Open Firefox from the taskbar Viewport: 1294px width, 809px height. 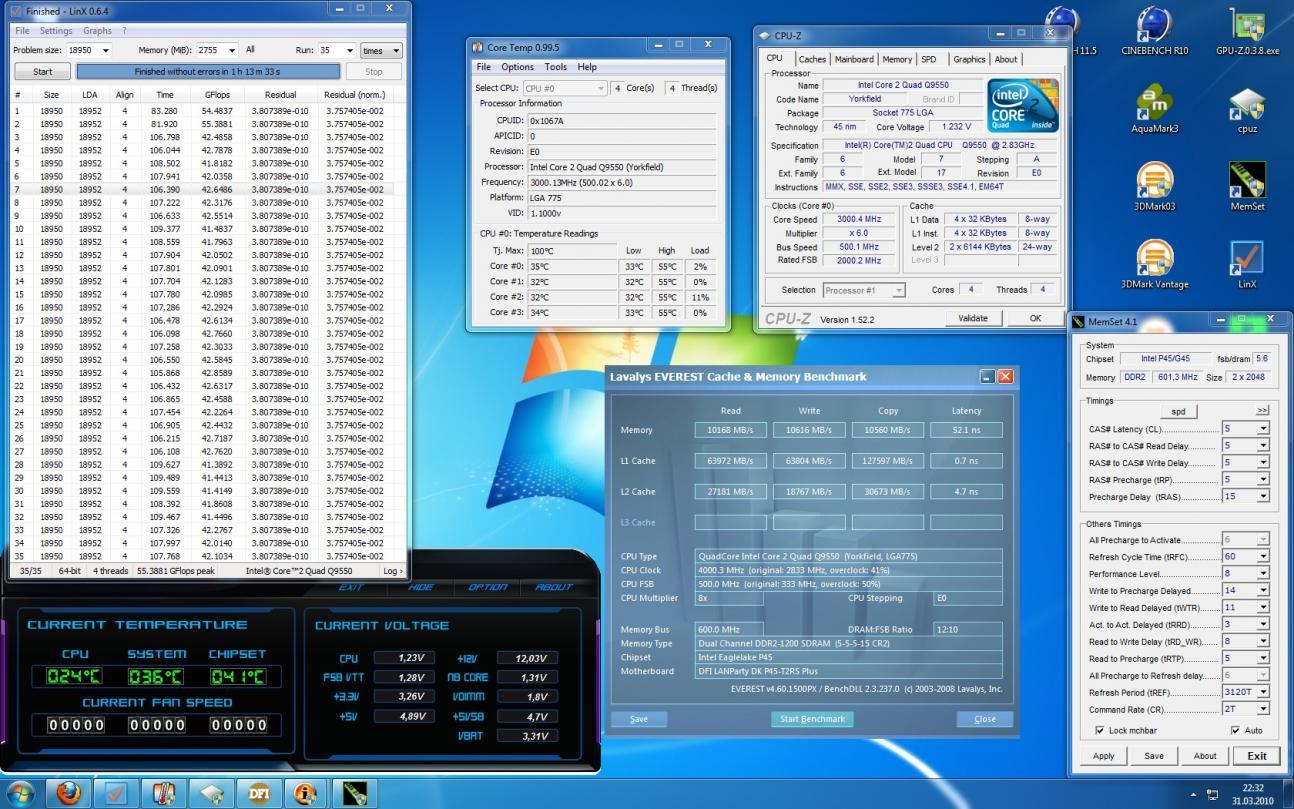pyautogui.click(x=68, y=794)
